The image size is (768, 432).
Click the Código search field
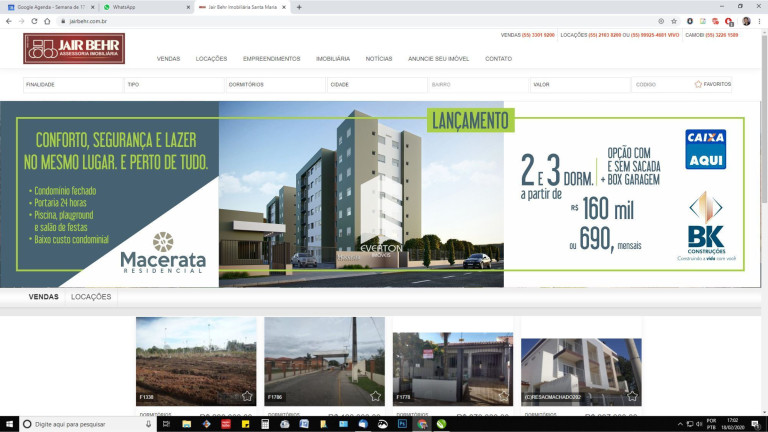pyautogui.click(x=661, y=85)
